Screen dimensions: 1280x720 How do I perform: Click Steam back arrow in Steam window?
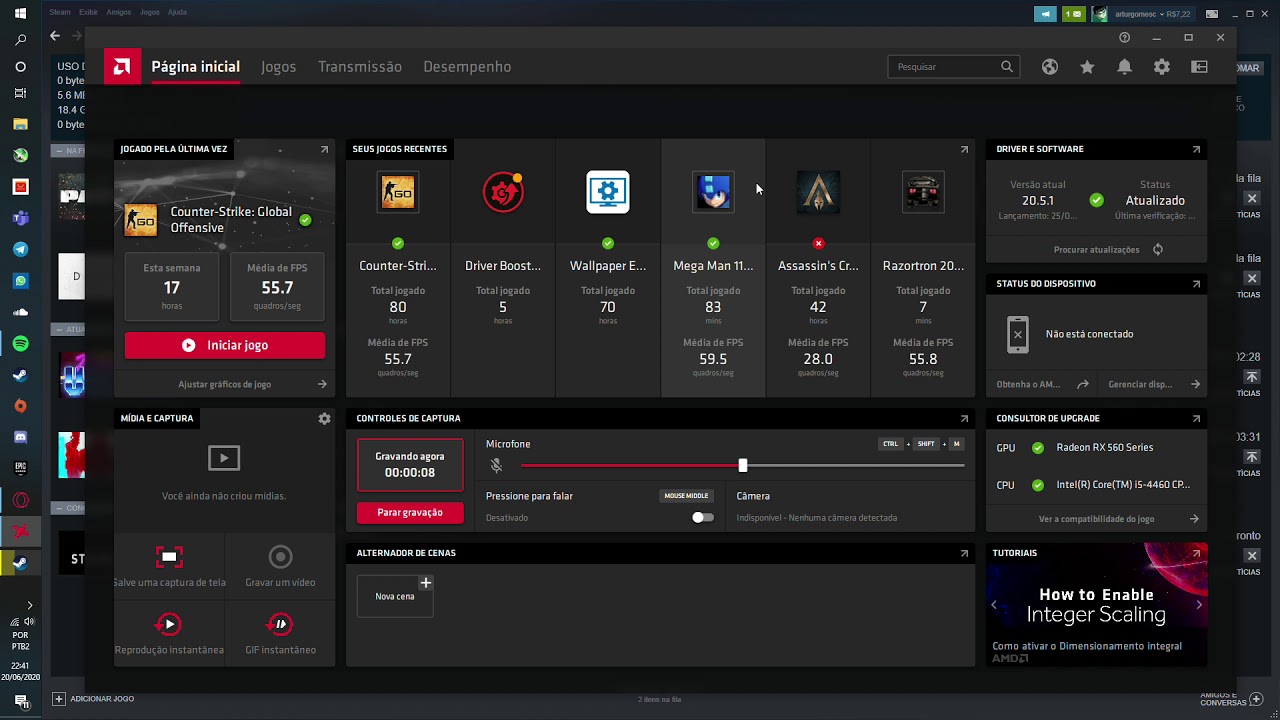click(x=55, y=36)
